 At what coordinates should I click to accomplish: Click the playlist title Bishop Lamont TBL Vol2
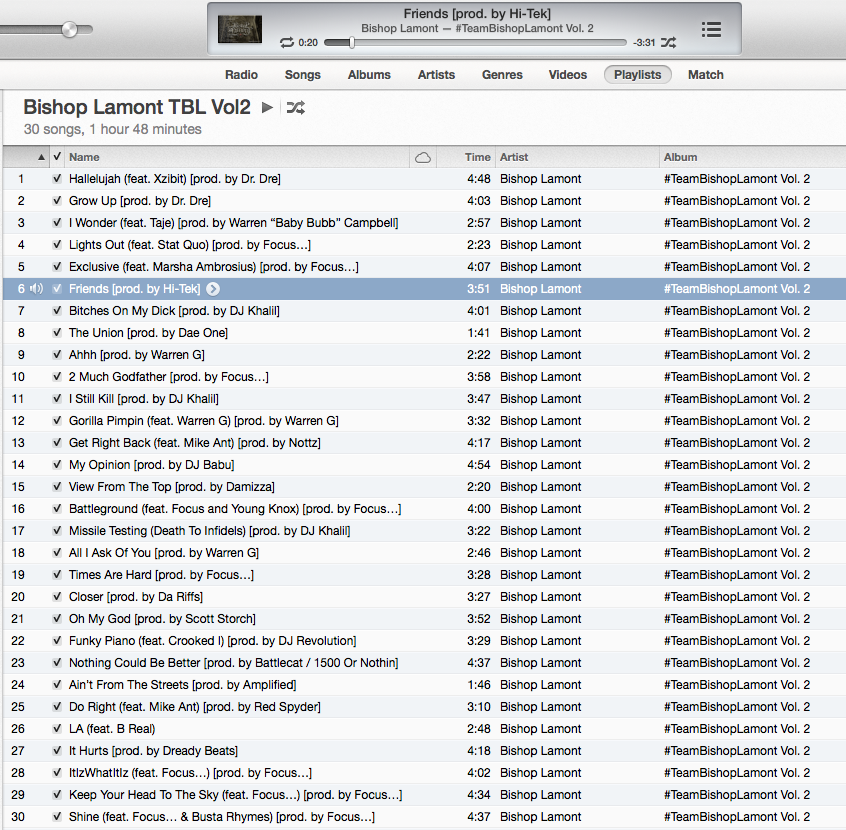coord(137,107)
